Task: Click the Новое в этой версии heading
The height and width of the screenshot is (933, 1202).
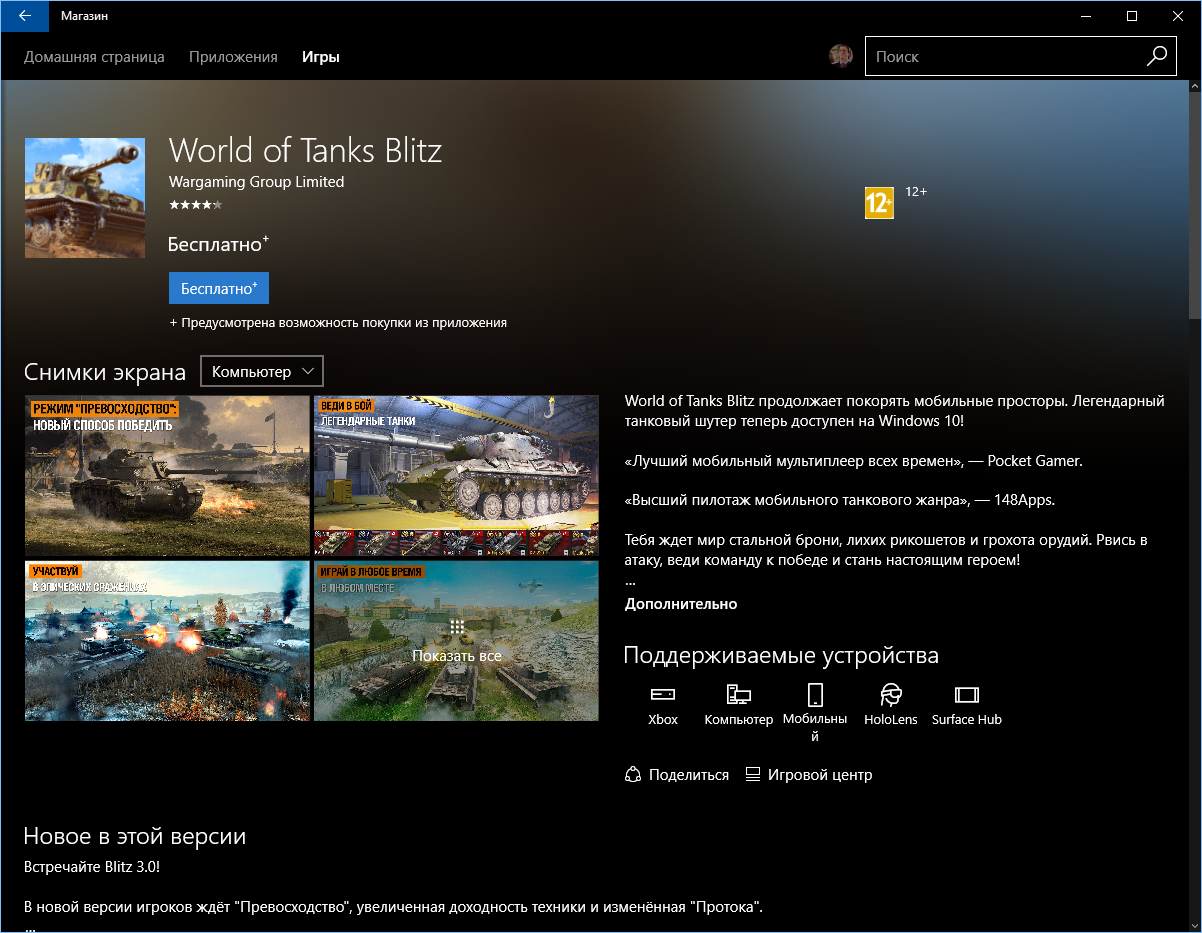Action: coord(134,836)
